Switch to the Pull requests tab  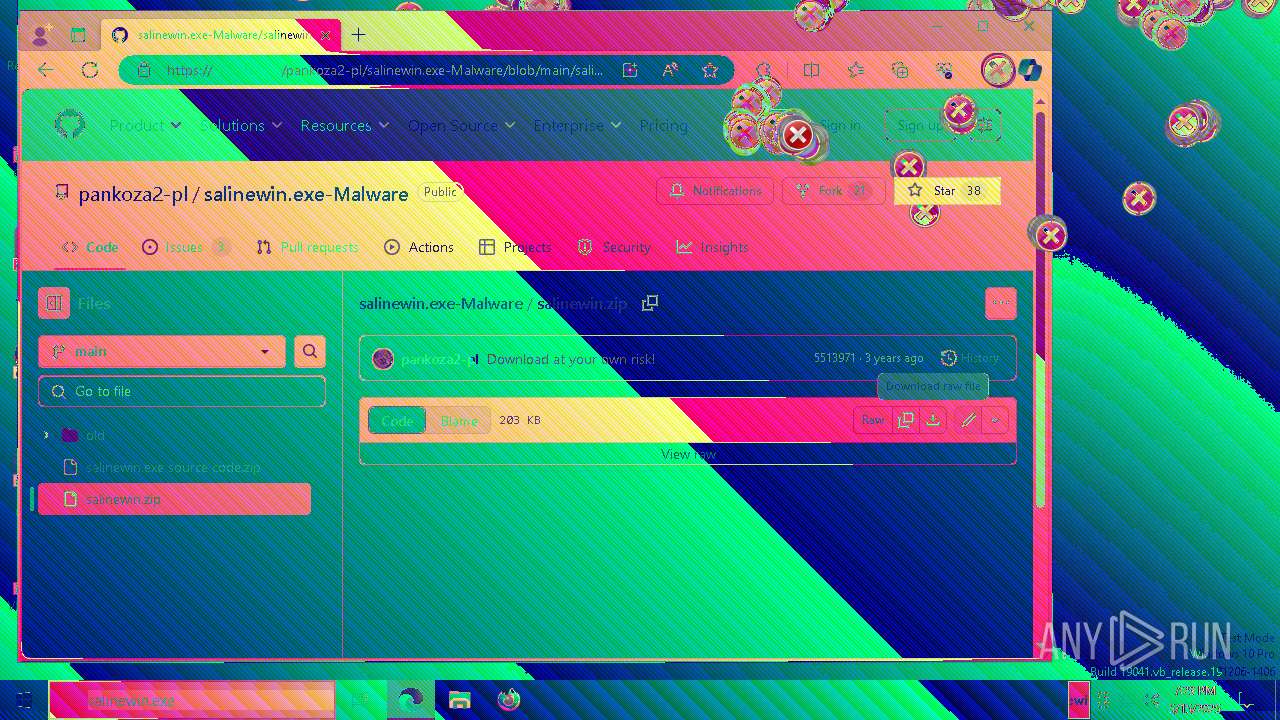(307, 247)
